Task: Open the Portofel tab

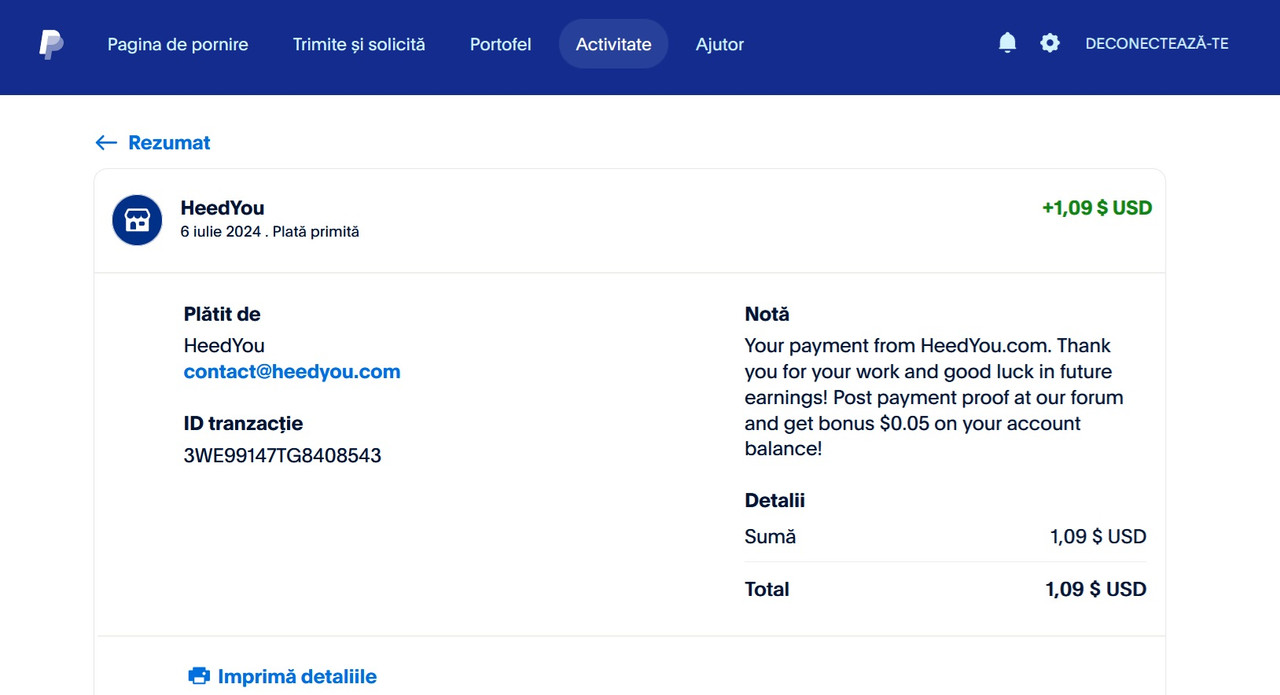Action: (500, 44)
